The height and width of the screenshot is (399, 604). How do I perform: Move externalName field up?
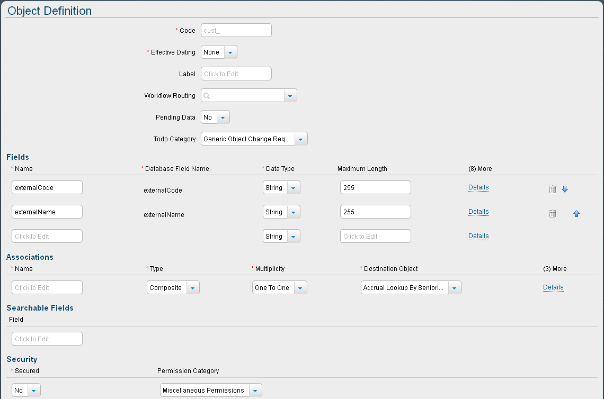click(576, 213)
